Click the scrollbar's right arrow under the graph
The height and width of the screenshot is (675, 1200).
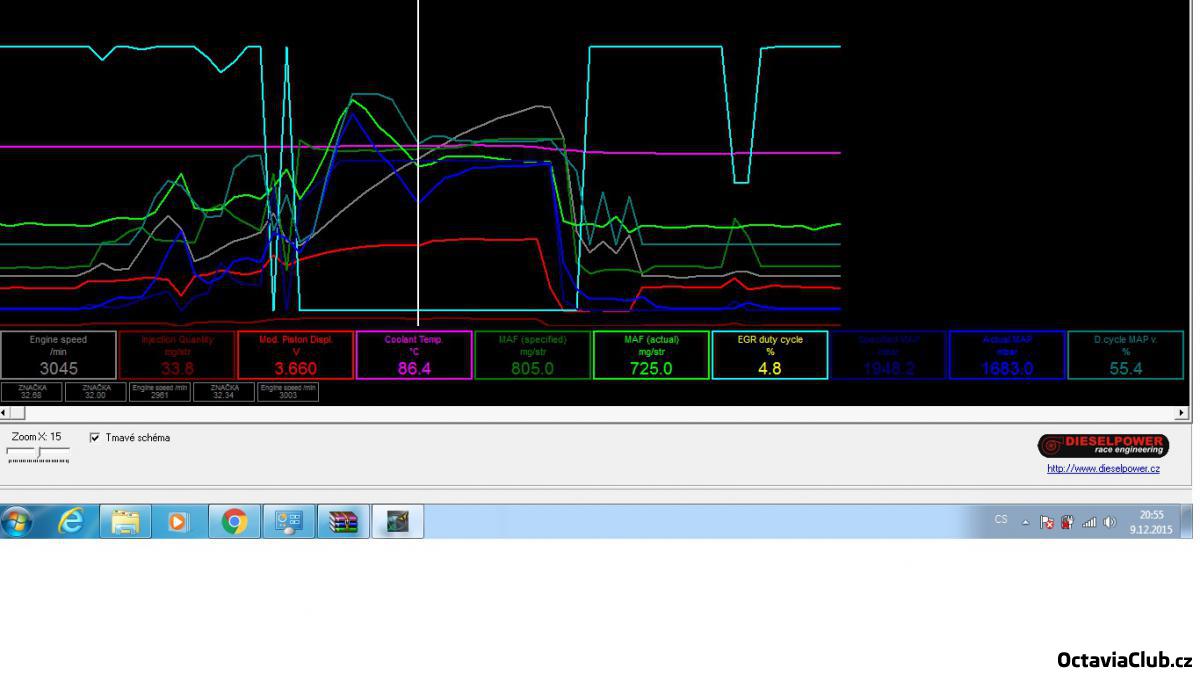1184,412
